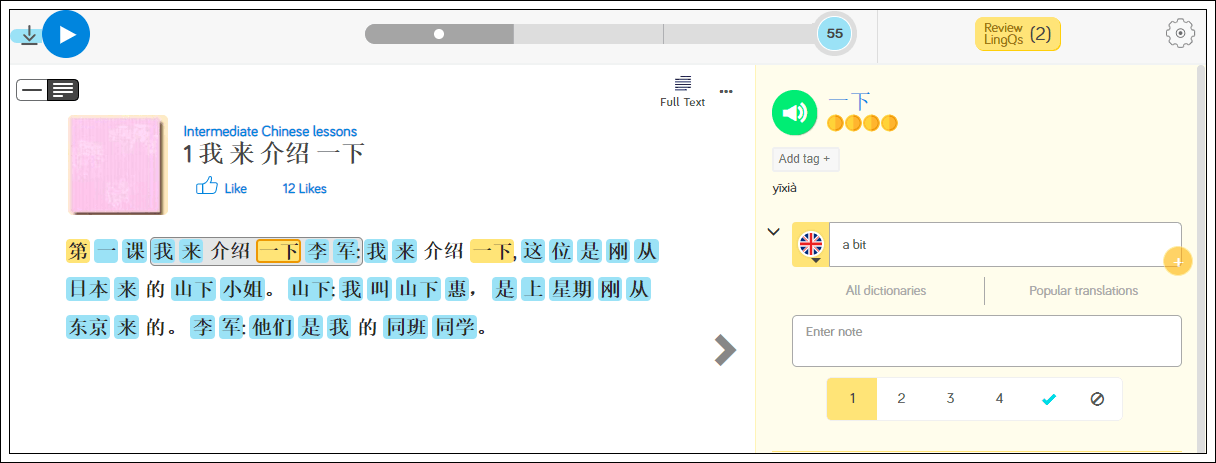This screenshot has width=1216, height=463.
Task: Open the settings gear
Action: tap(1180, 33)
